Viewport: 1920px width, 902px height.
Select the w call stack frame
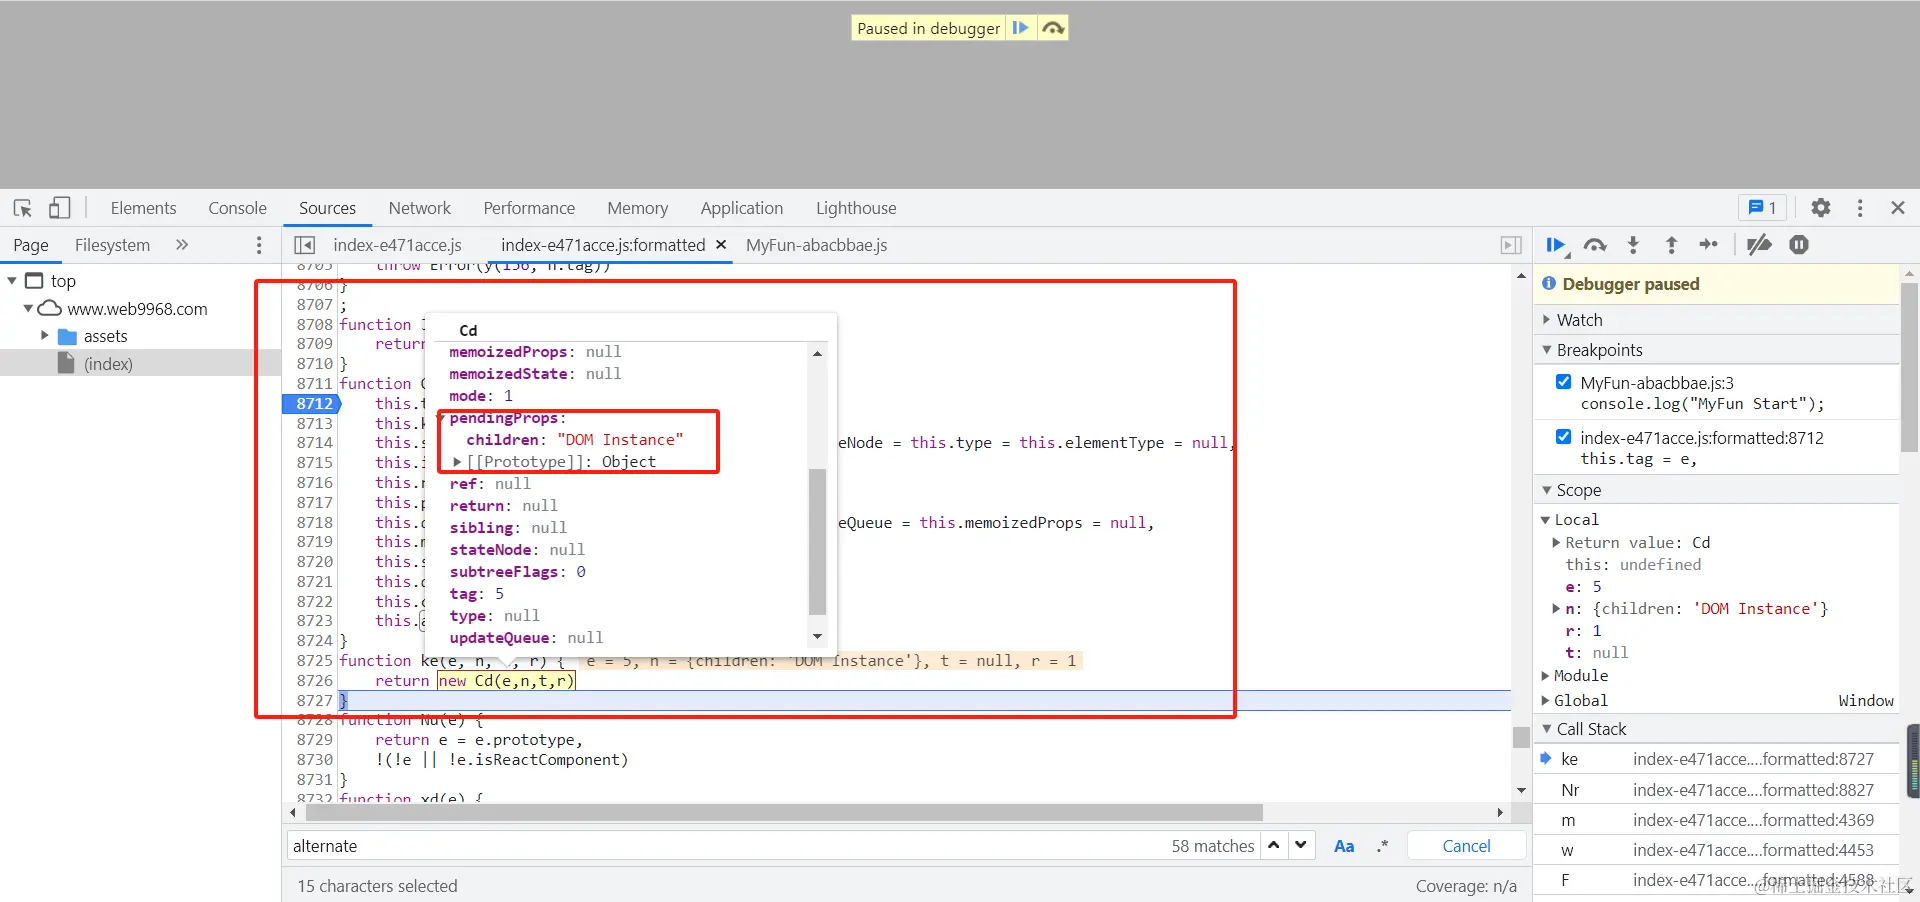pos(1716,850)
